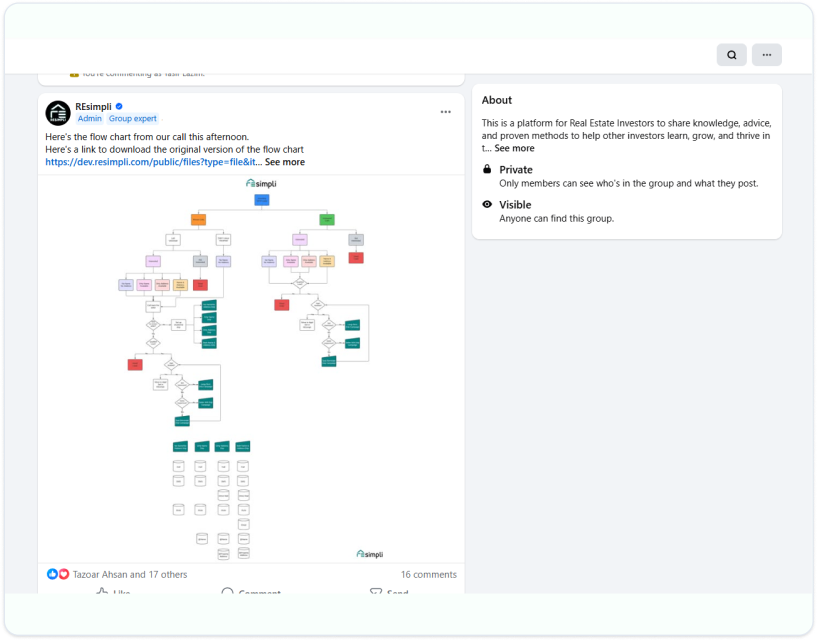Viewport: 818px width, 641px height.
Task: Click the red heart reaction icon
Action: [64, 574]
